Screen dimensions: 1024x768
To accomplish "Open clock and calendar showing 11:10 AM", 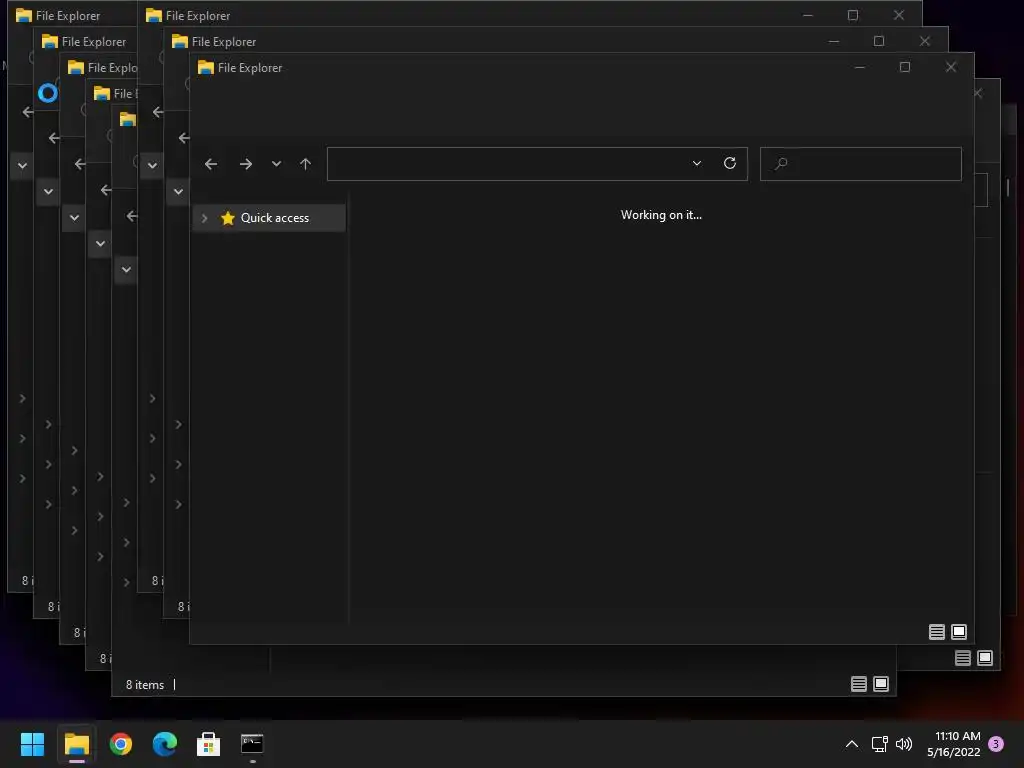I will 954,744.
